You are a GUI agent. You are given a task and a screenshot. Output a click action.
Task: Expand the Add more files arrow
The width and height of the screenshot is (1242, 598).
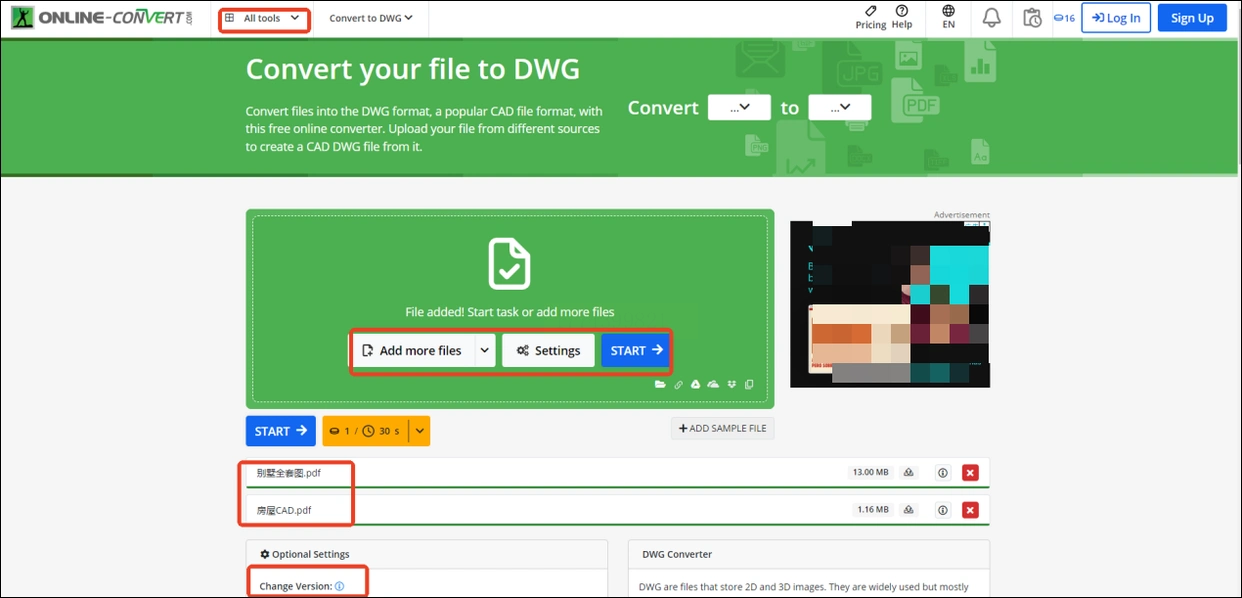pyautogui.click(x=485, y=350)
